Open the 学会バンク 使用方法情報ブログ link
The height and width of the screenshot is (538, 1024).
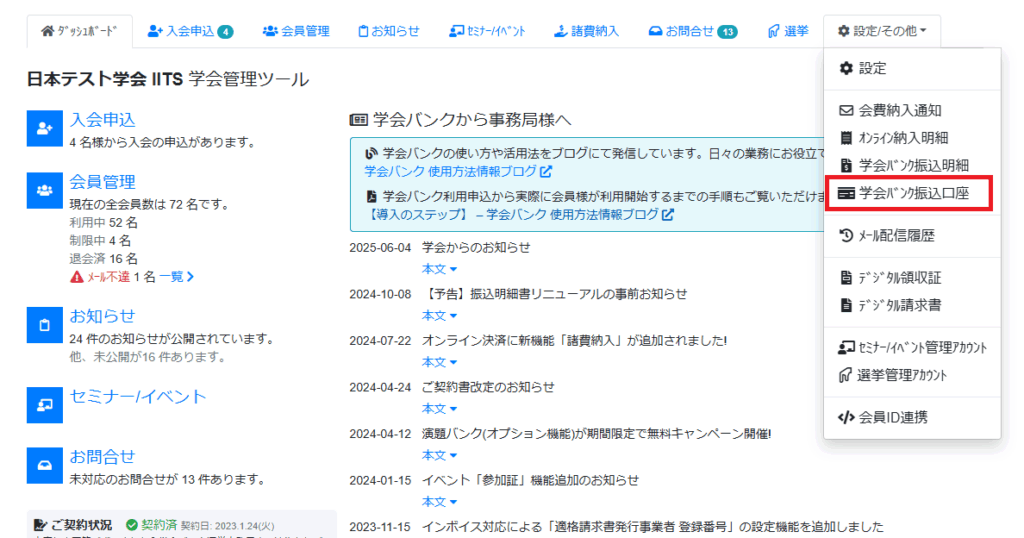tap(452, 172)
